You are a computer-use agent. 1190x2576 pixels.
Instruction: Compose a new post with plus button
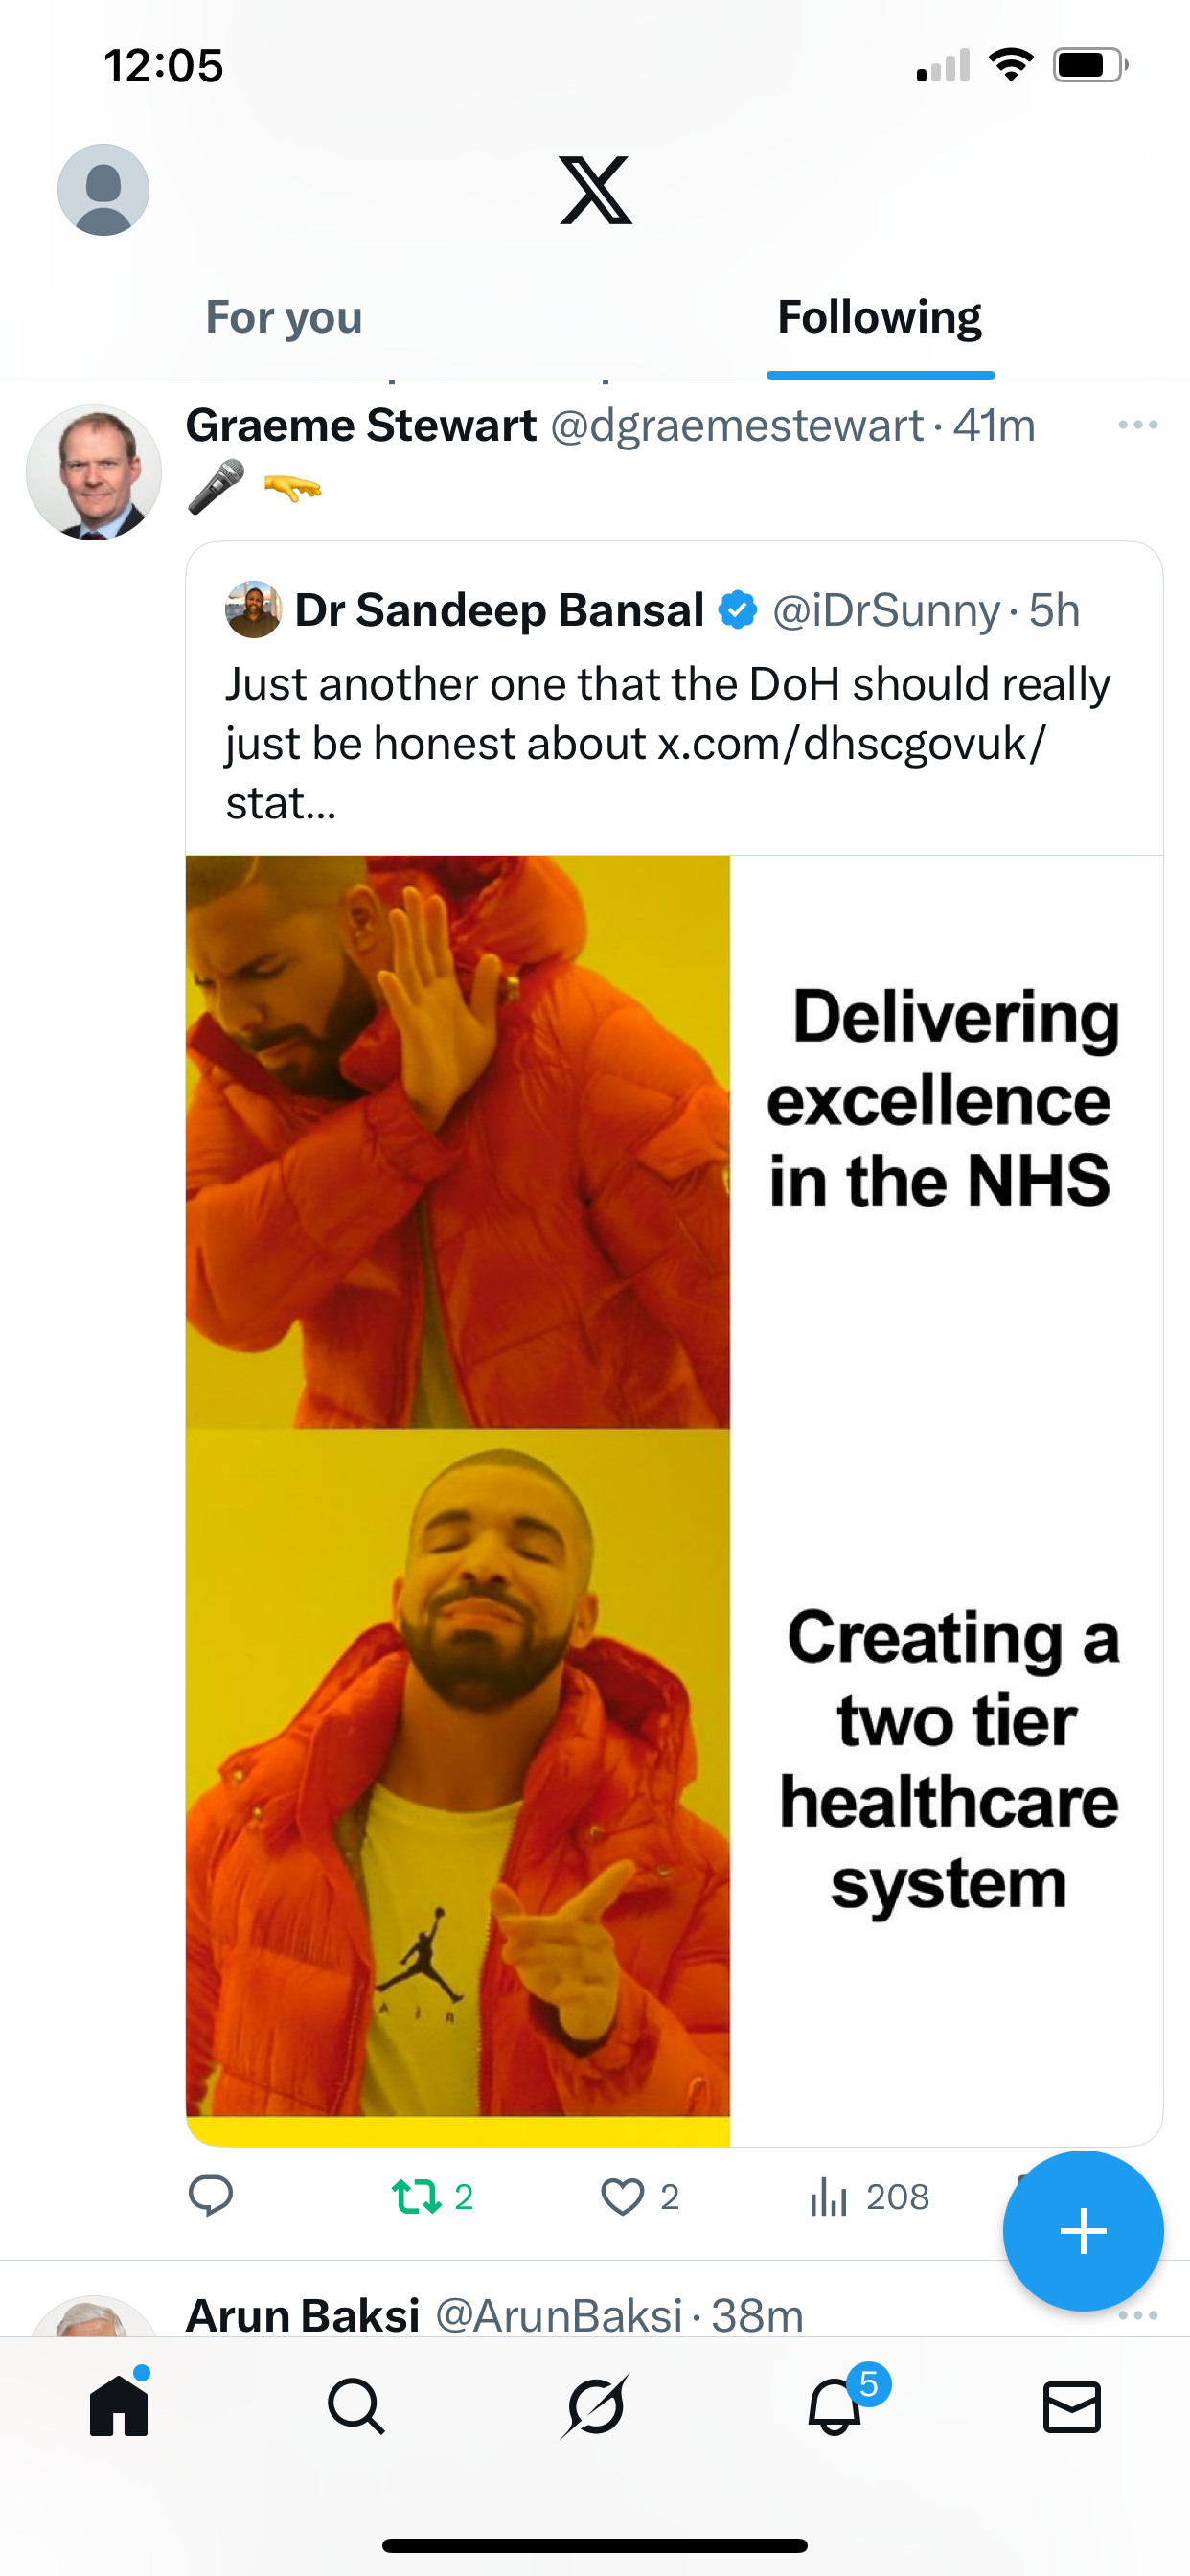pos(1083,2231)
